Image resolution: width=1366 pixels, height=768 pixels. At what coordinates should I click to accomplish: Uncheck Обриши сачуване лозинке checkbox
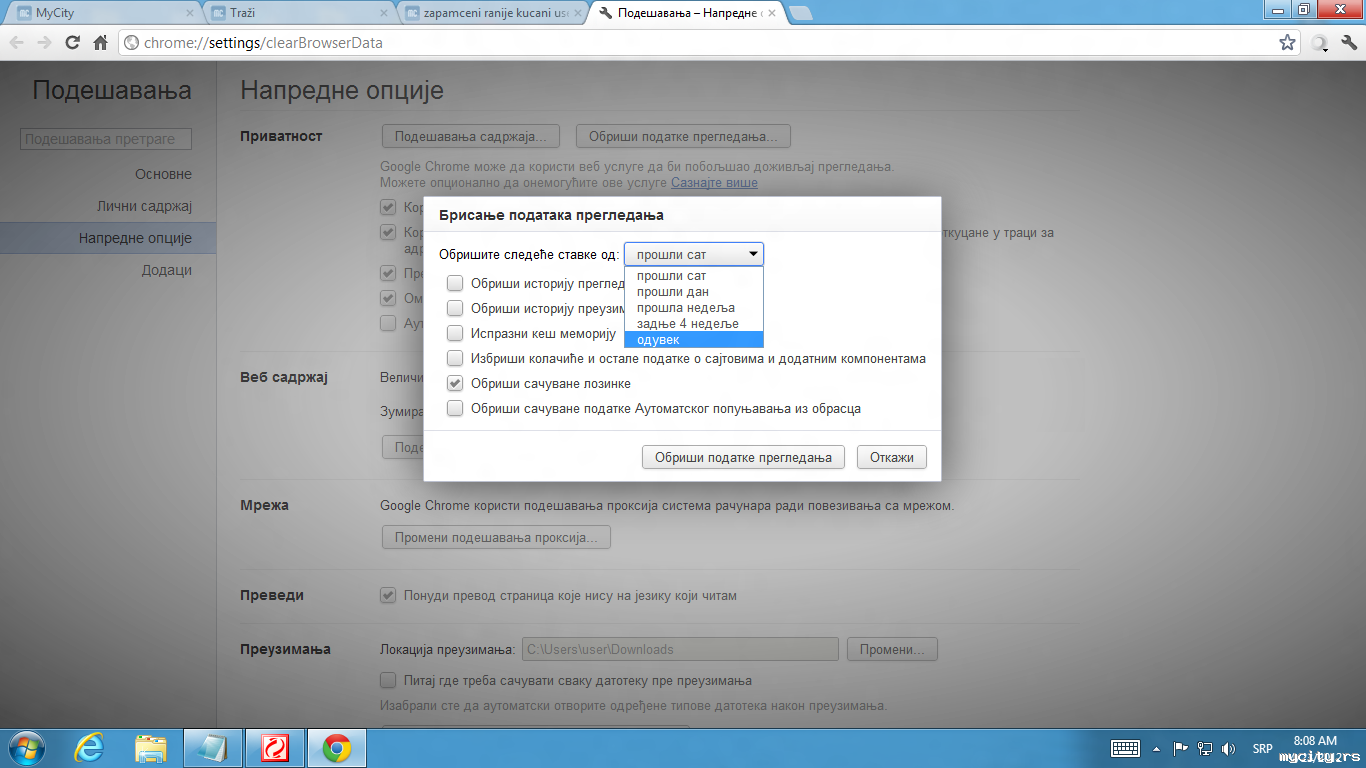tap(455, 383)
